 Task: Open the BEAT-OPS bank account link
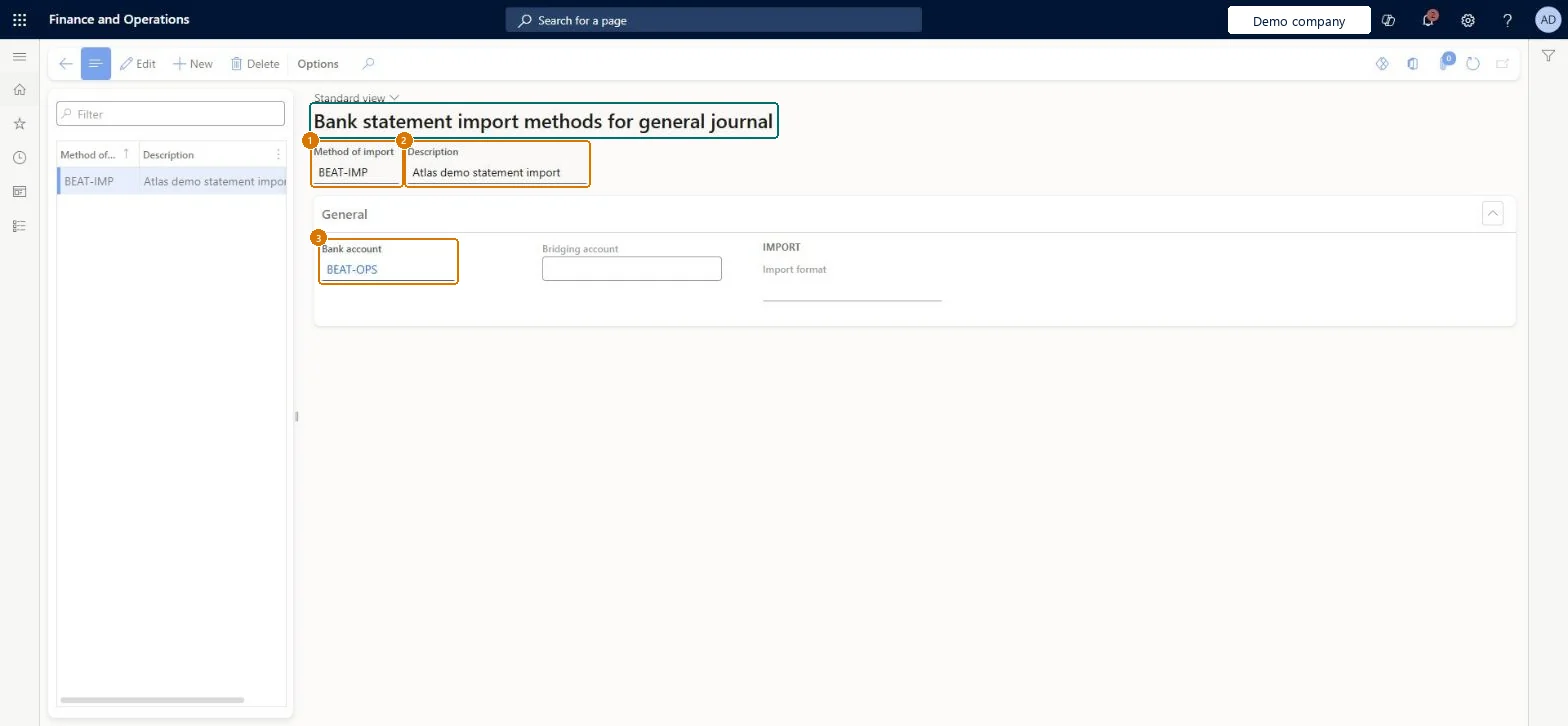[x=352, y=270]
